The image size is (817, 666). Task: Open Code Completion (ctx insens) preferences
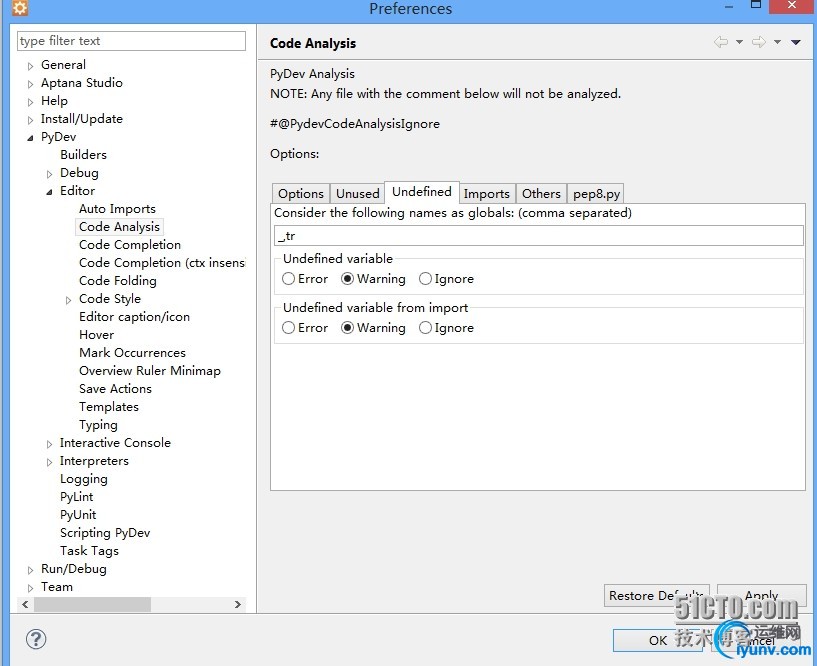click(162, 263)
